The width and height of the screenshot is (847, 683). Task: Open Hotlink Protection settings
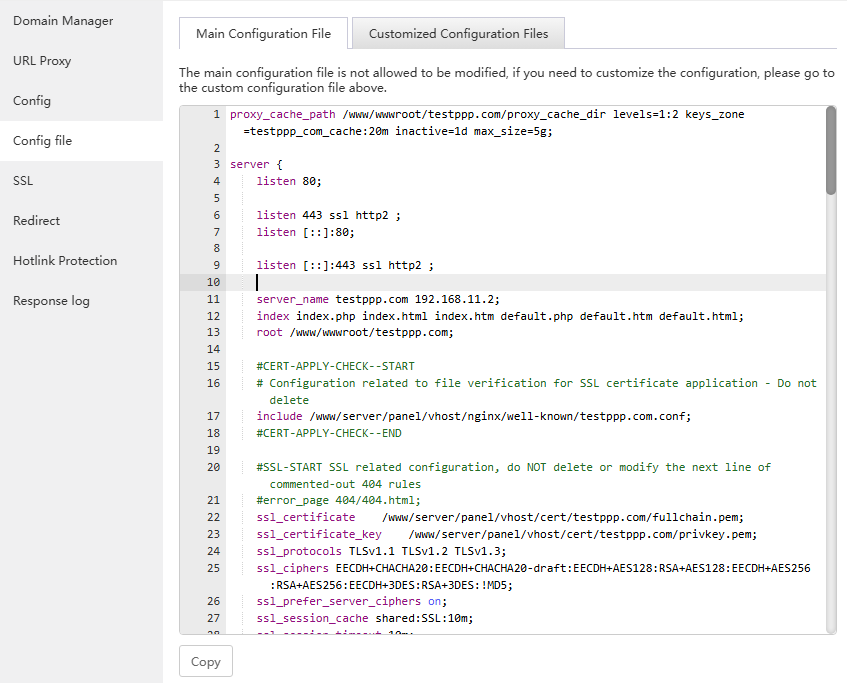pos(65,261)
